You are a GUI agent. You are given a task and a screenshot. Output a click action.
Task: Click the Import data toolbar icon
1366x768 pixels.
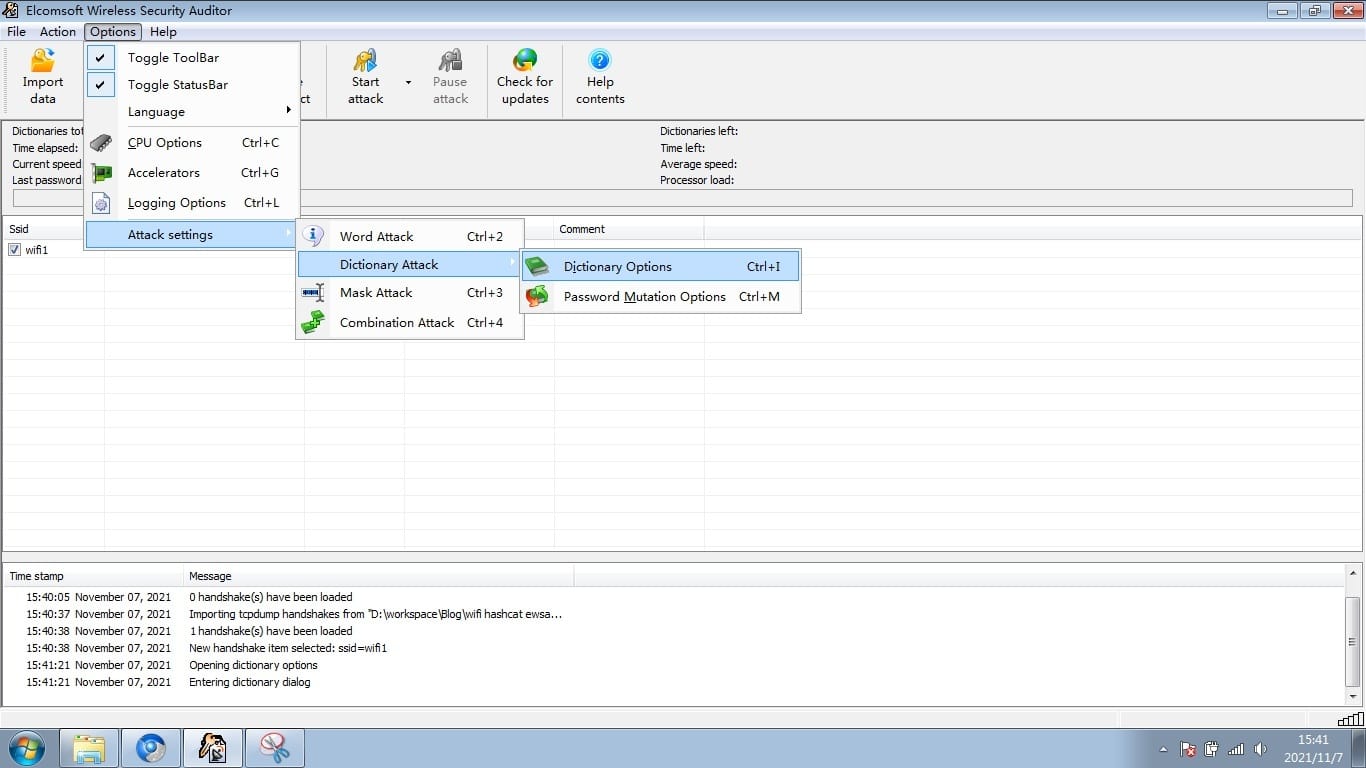coord(43,62)
